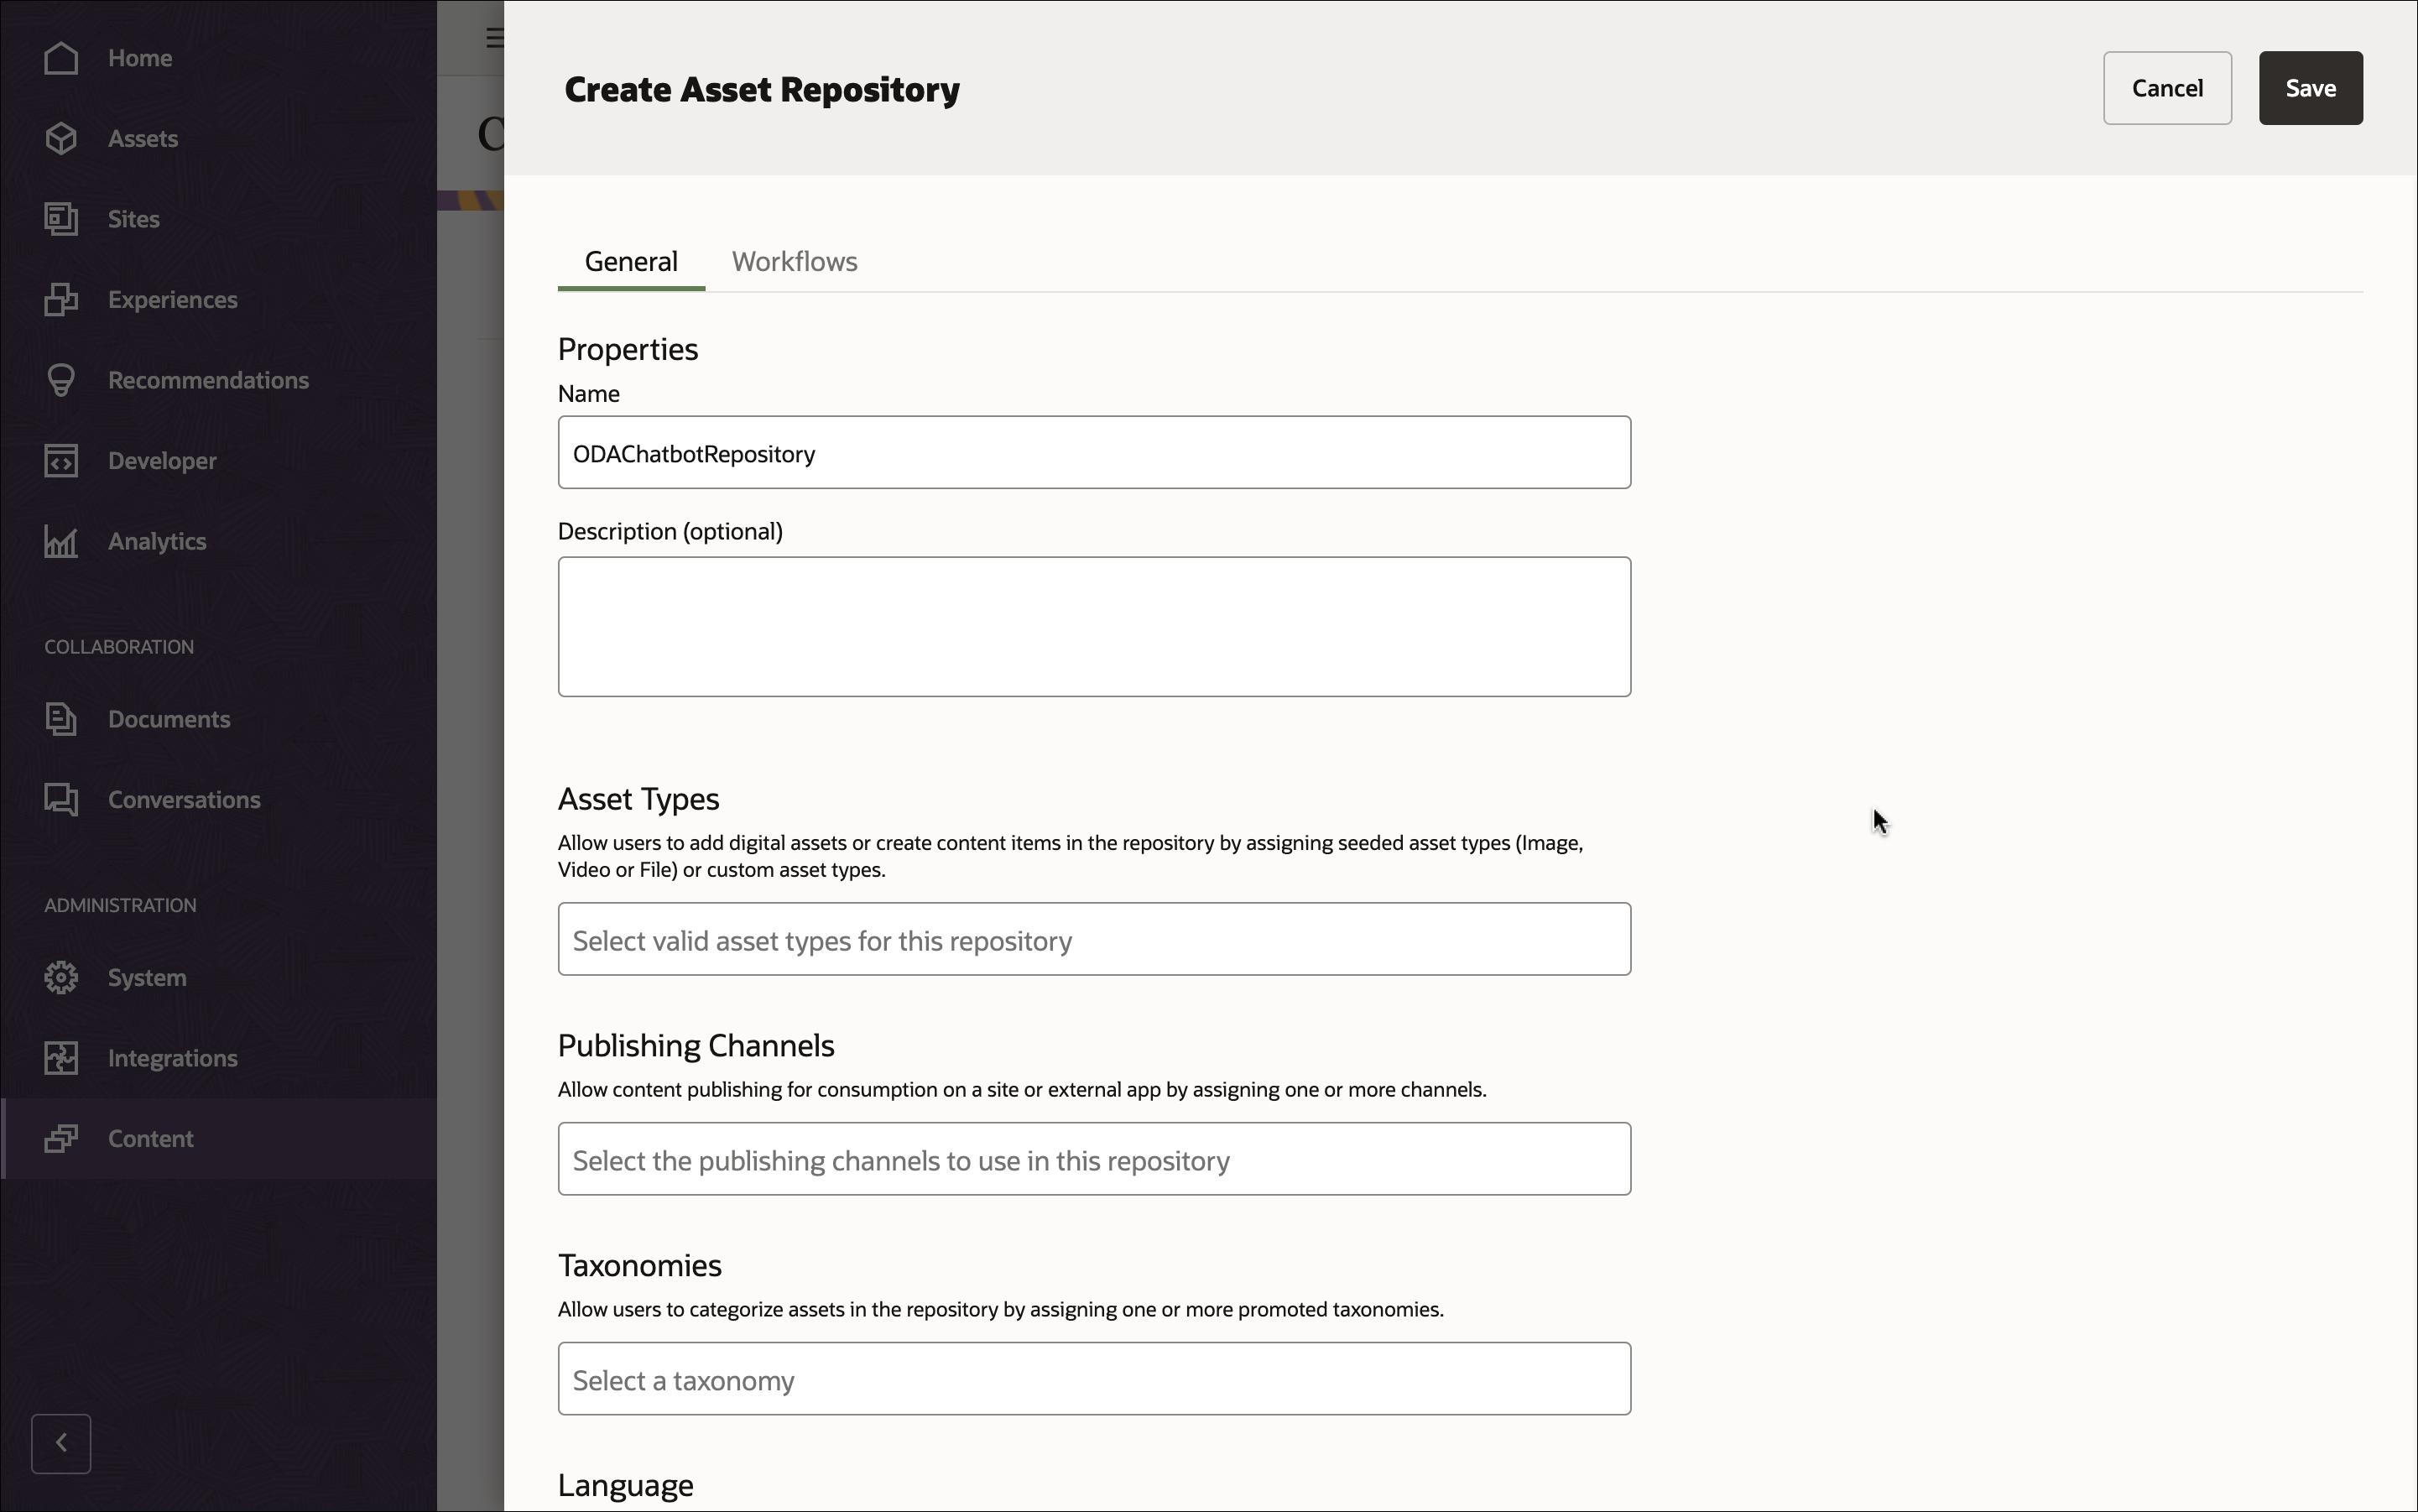
Task: Switch to the General tab
Action: pos(630,262)
